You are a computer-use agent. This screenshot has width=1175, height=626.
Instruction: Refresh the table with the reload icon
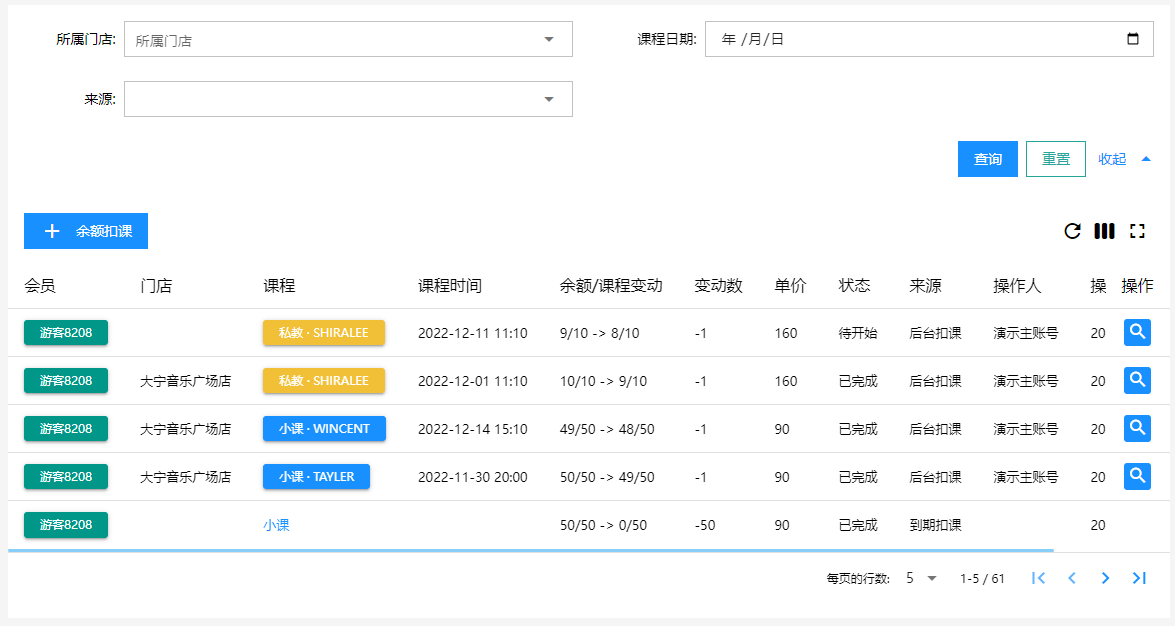pyautogui.click(x=1072, y=231)
